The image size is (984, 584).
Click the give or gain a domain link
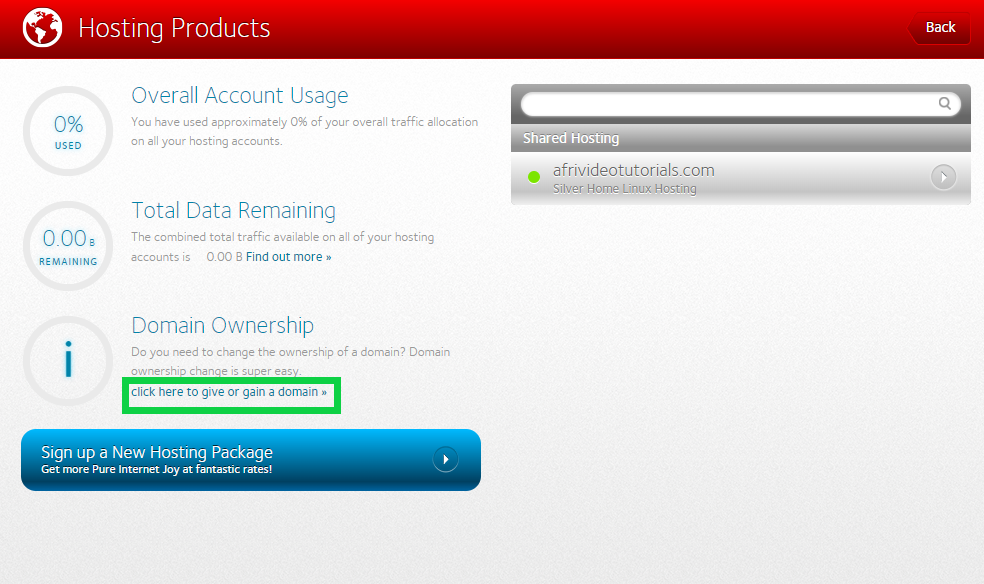click(x=229, y=392)
